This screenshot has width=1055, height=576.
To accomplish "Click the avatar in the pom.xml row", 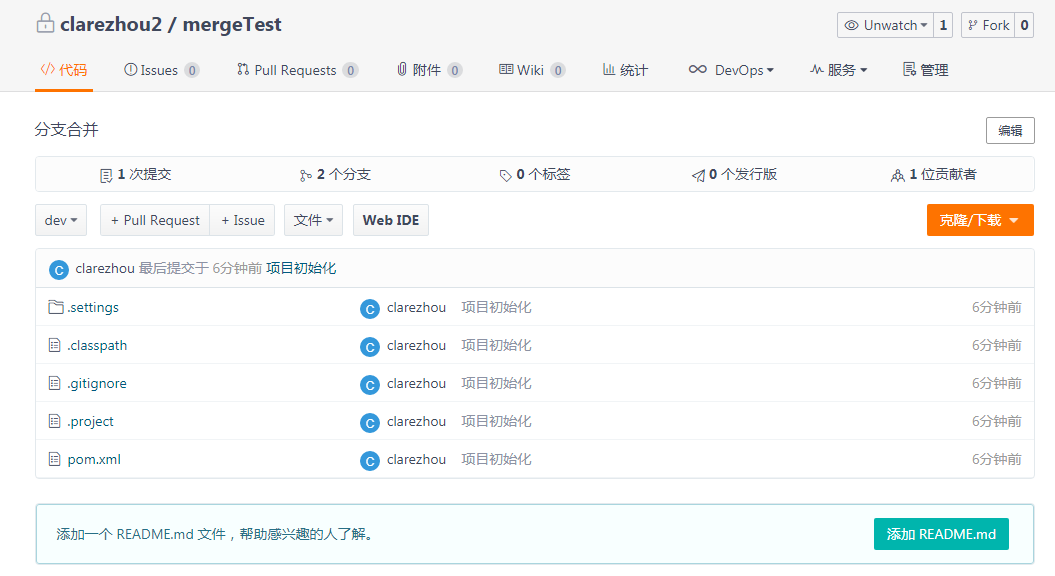I will point(369,461).
